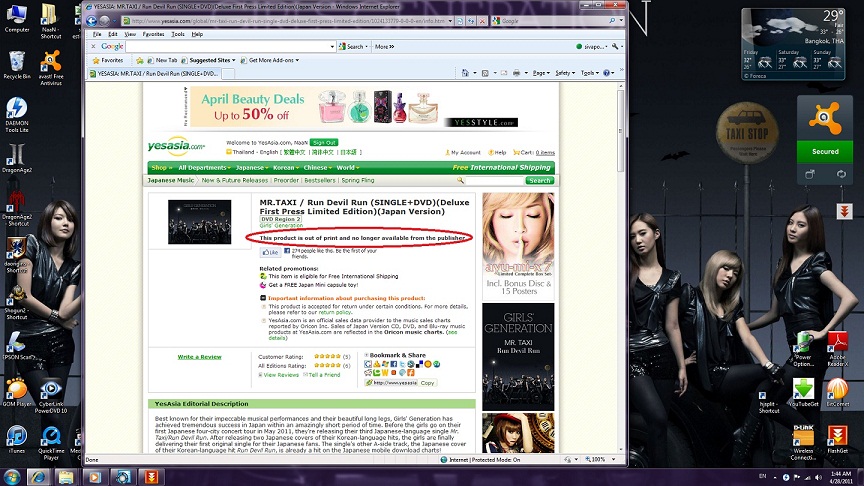This screenshot has height=486, width=864.
Task: Click the Help question mark icon
Action: click(607, 73)
